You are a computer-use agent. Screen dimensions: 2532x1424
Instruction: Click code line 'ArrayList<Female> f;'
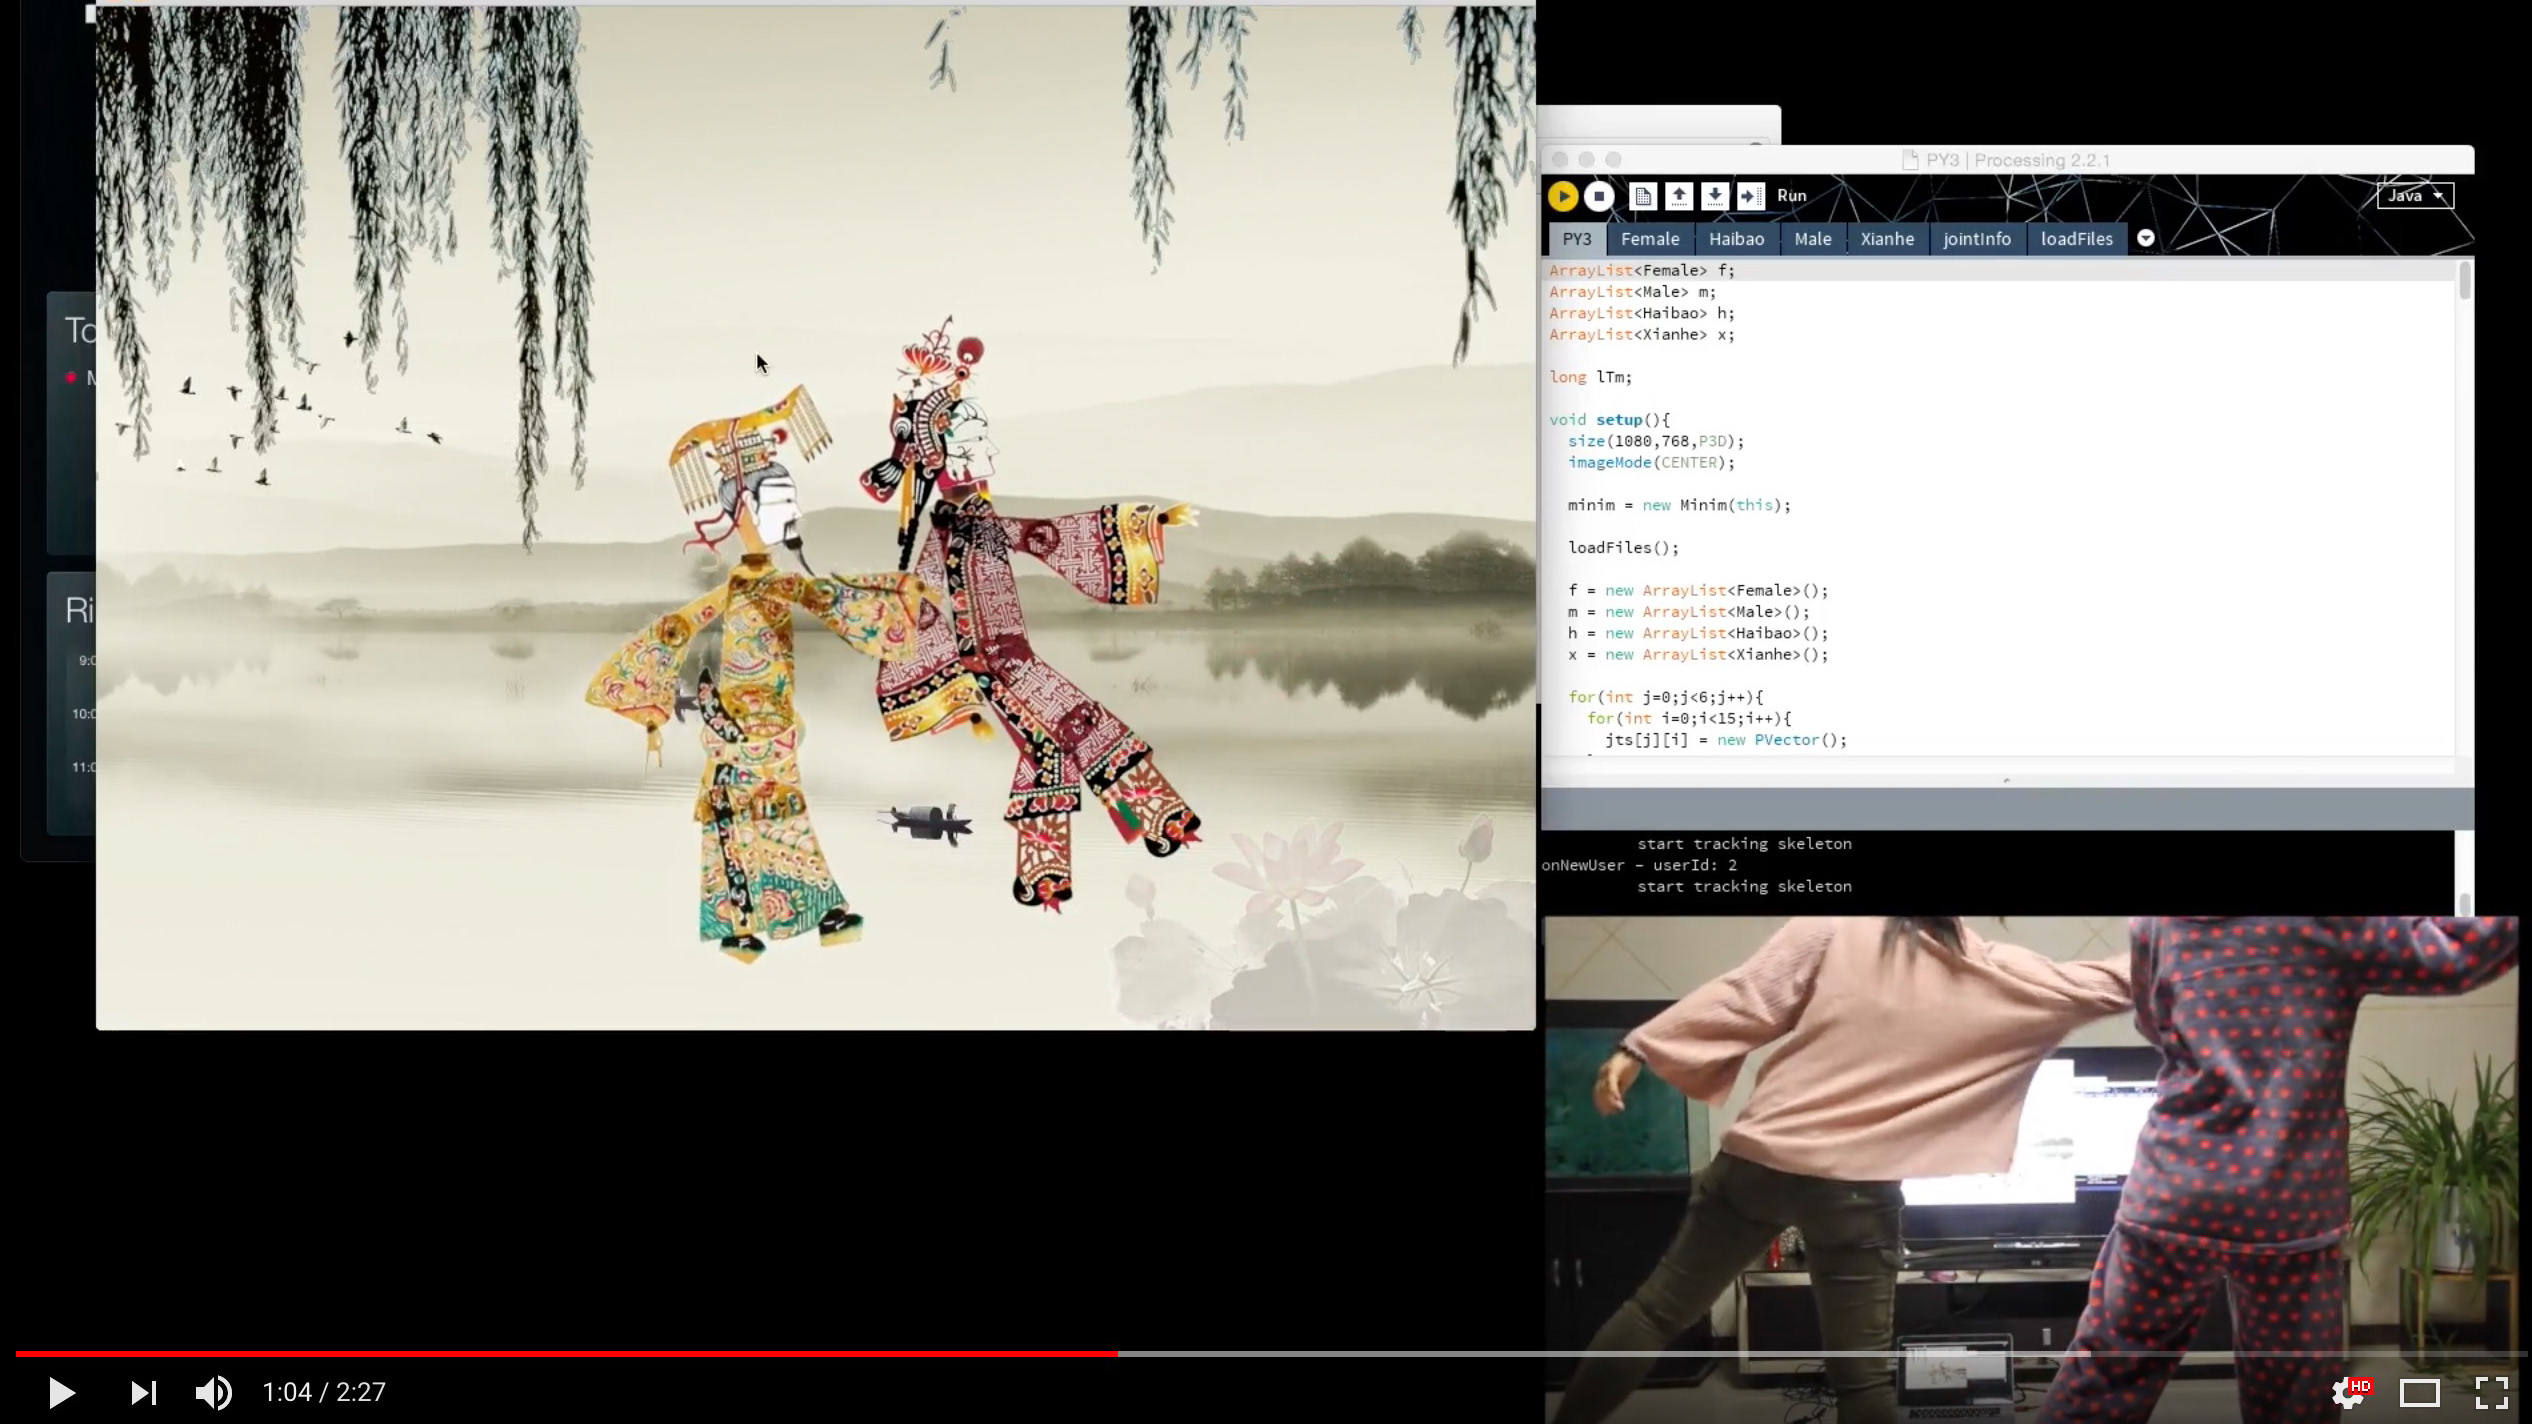coord(1642,270)
